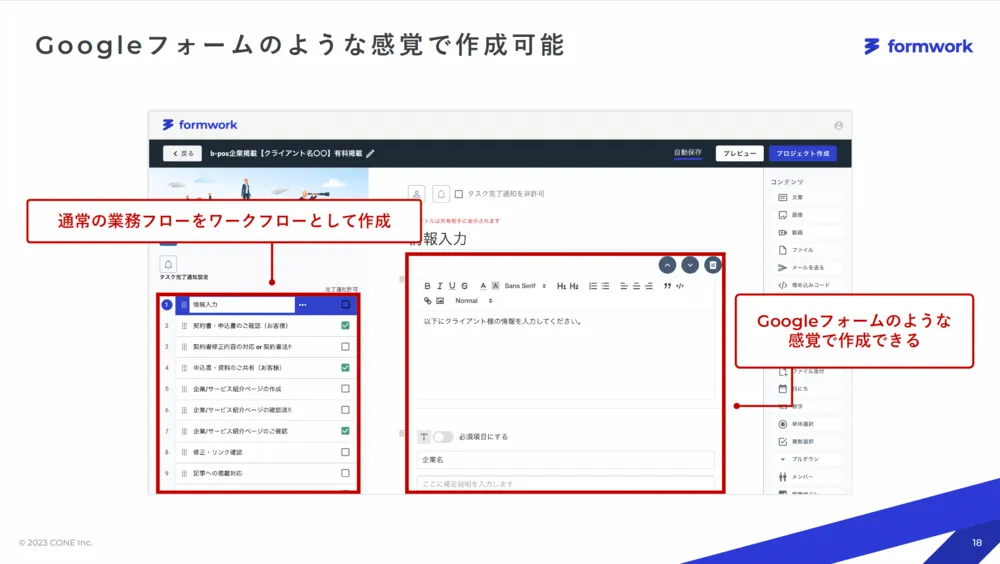Click the H1 heading icon
1000x564 pixels.
pos(561,286)
